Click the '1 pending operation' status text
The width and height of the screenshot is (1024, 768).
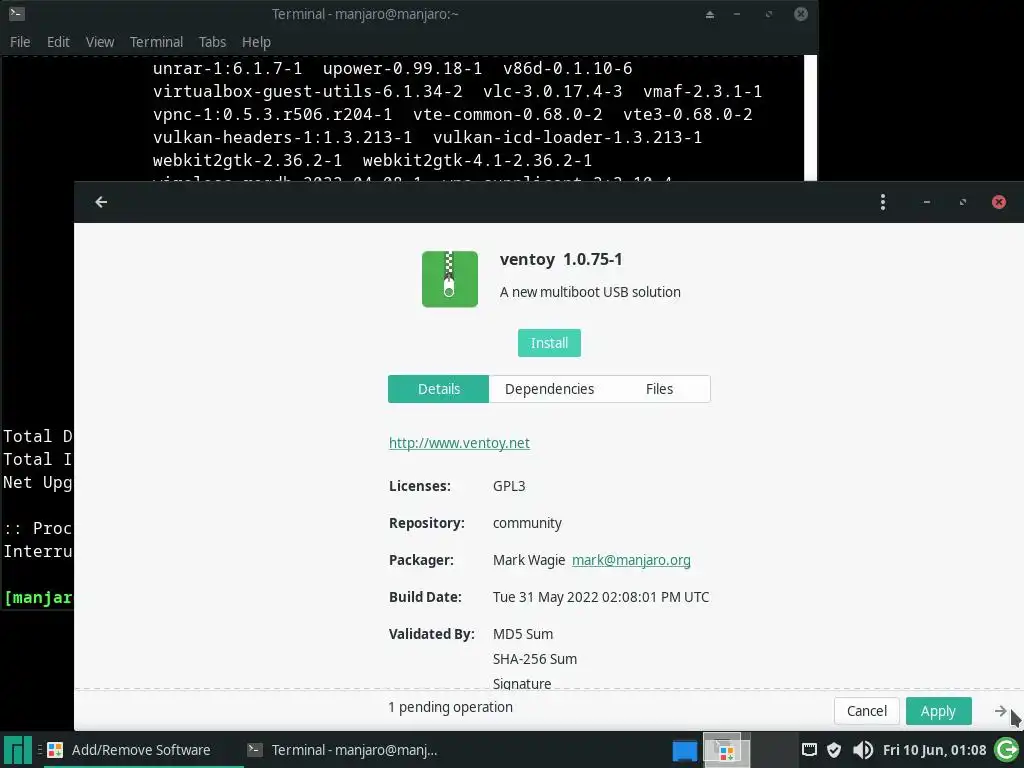pyautogui.click(x=451, y=707)
